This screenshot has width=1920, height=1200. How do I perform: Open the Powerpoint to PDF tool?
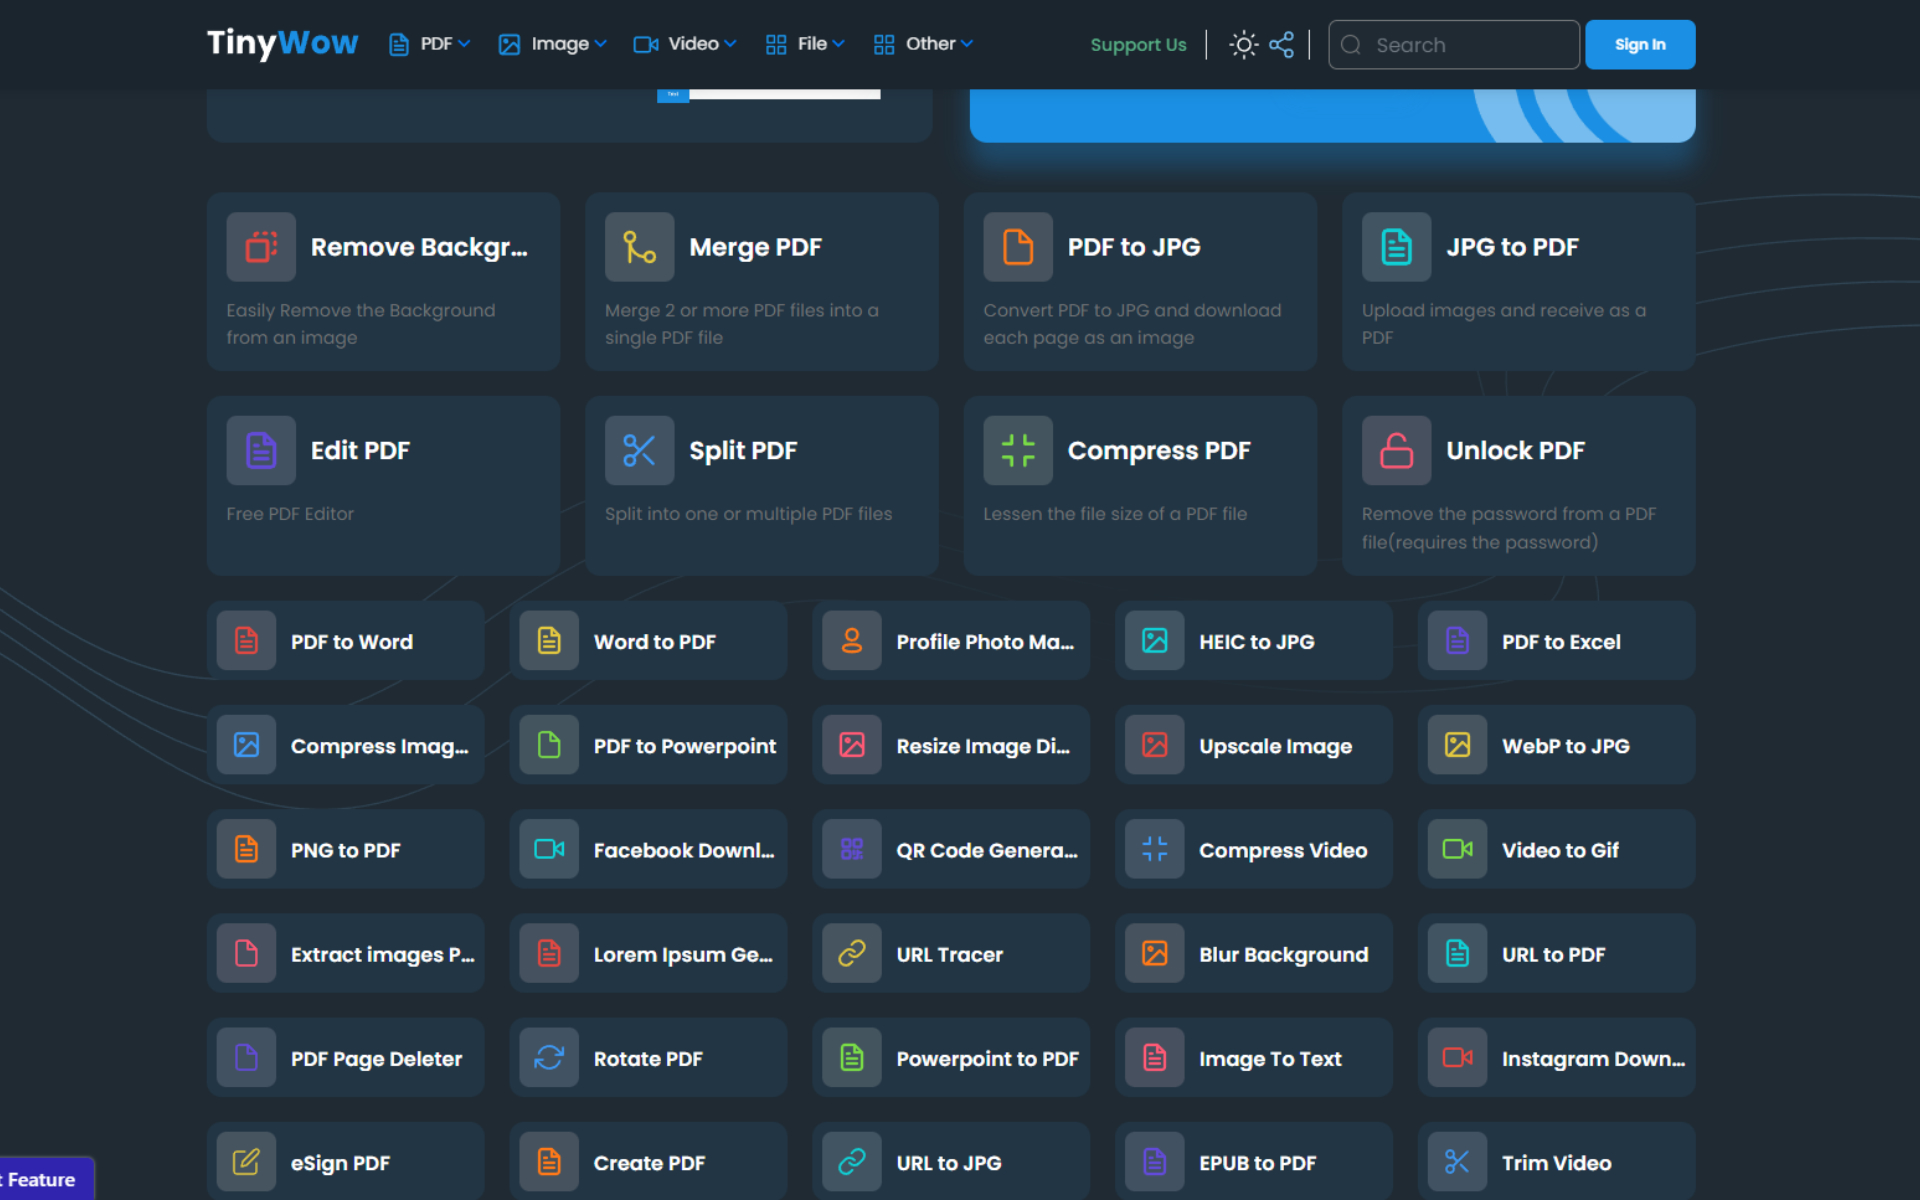tap(951, 1057)
